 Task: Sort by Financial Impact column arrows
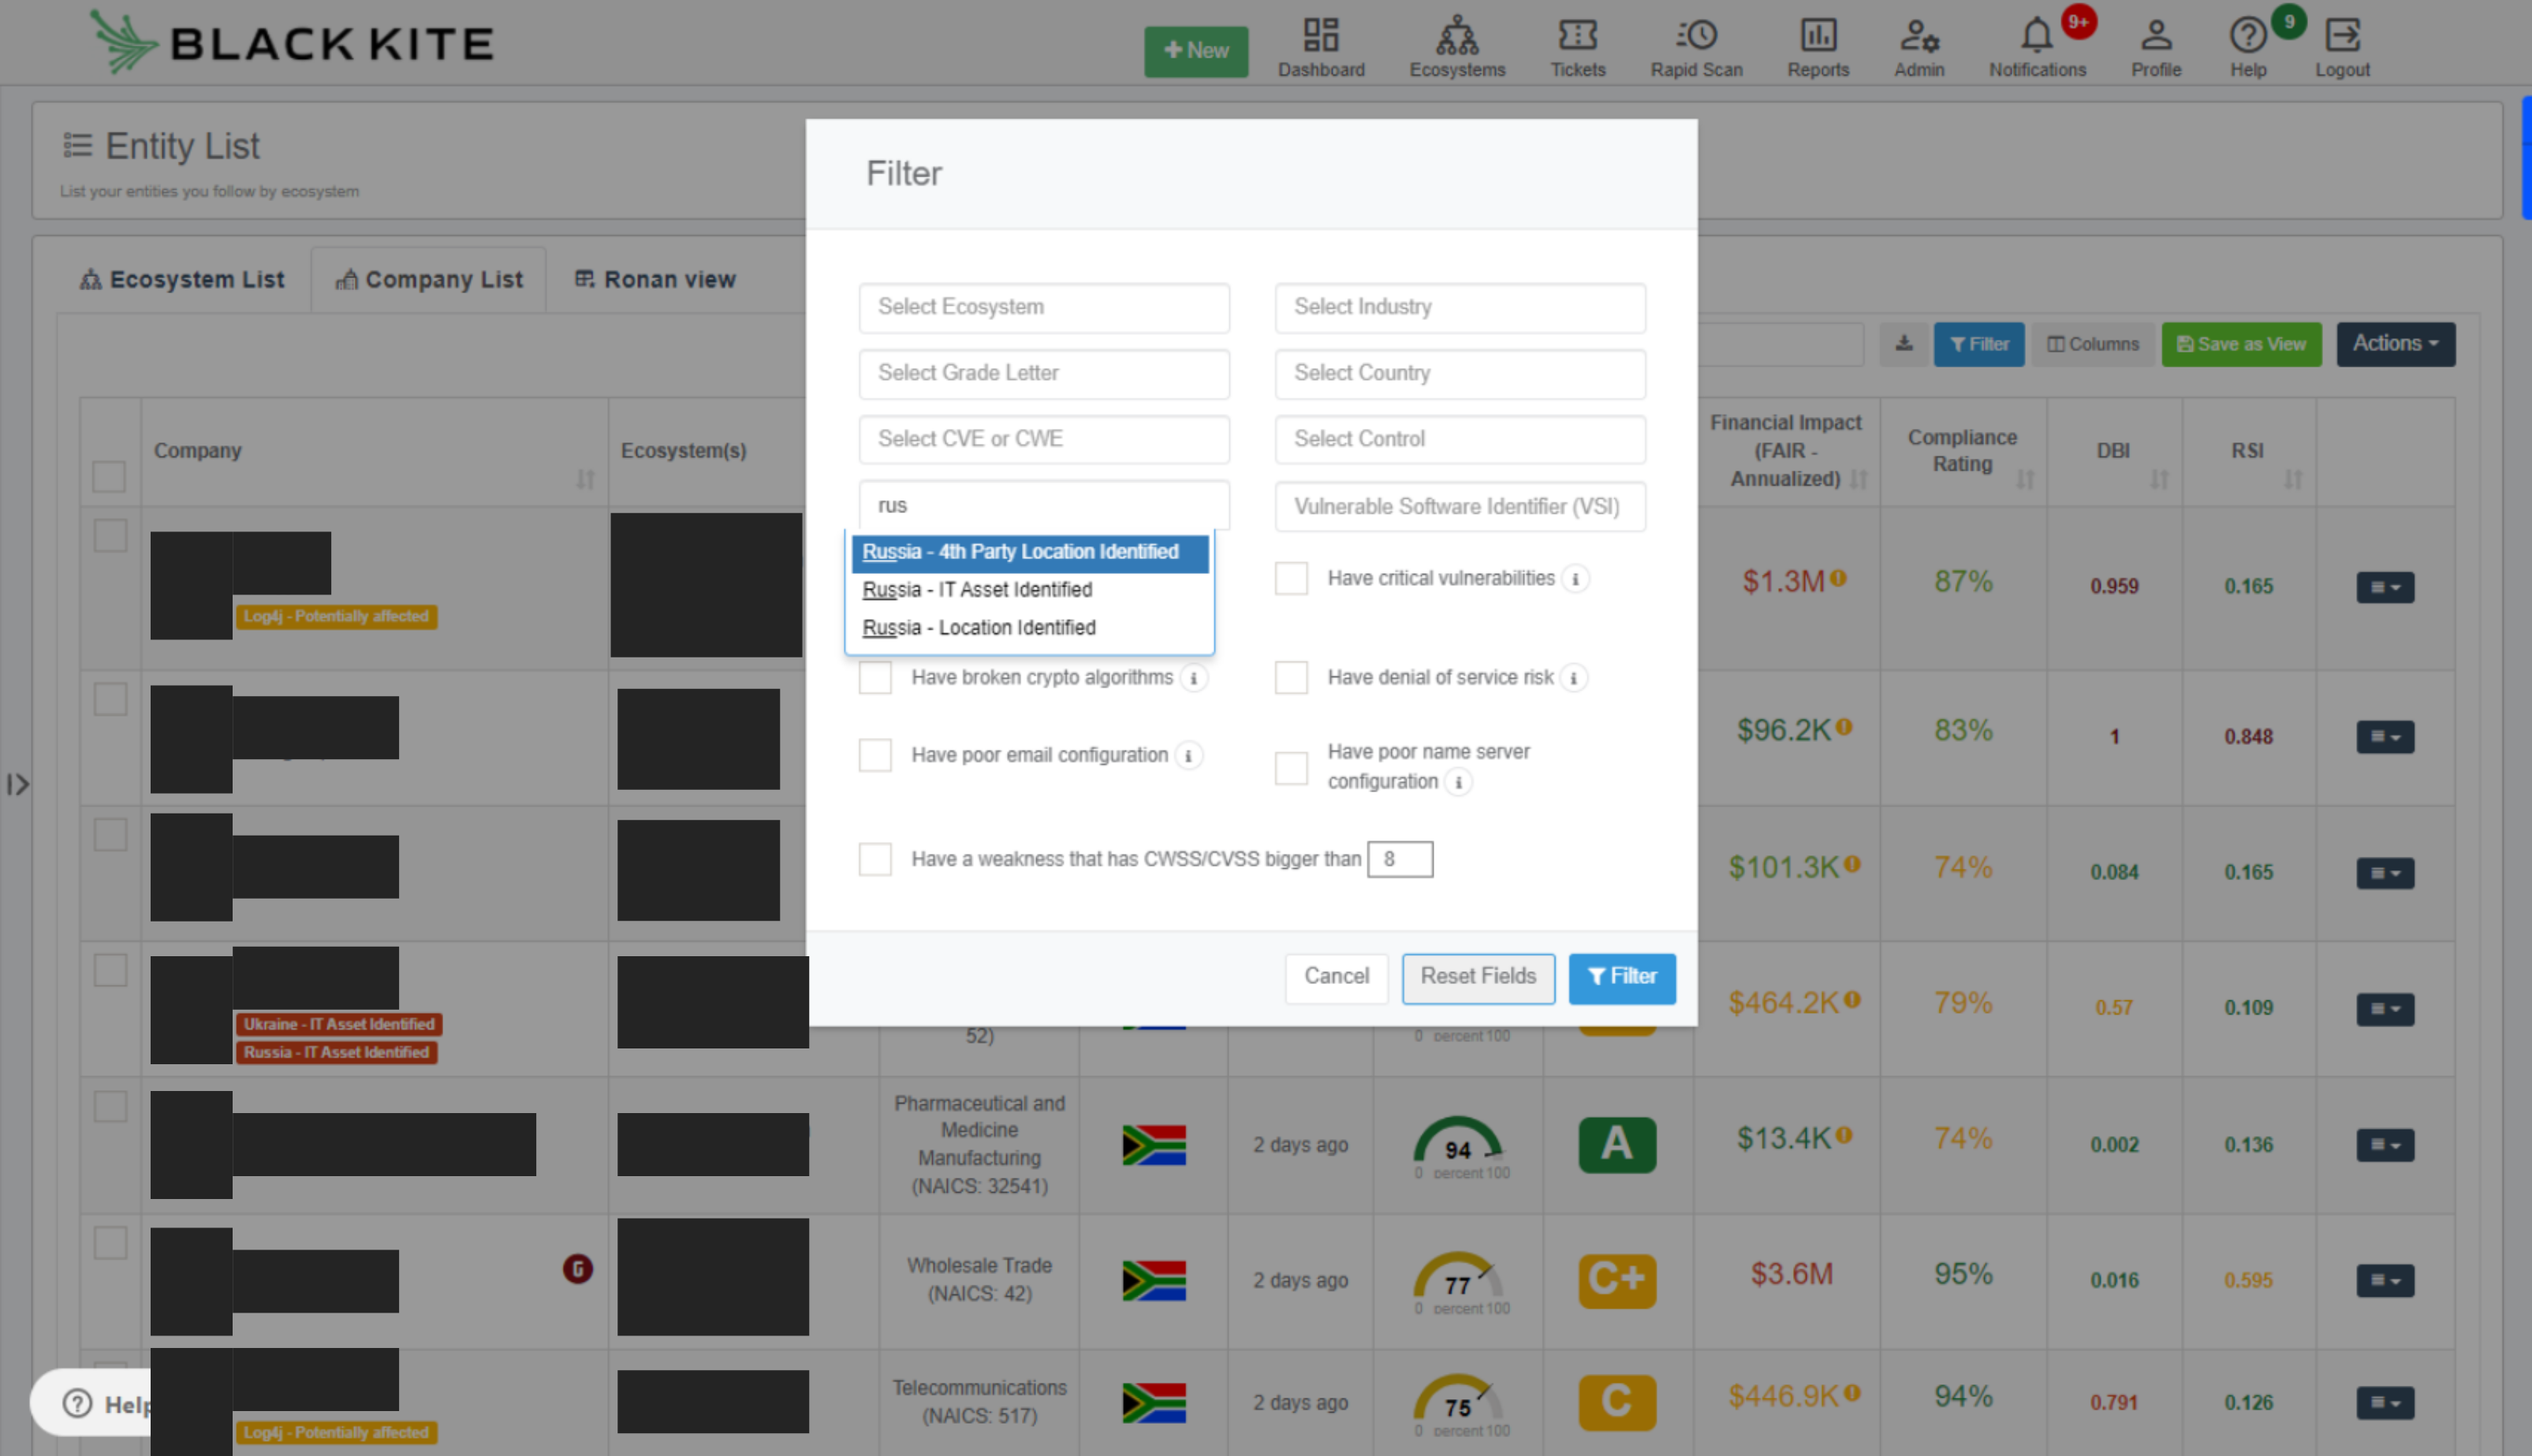point(1858,480)
